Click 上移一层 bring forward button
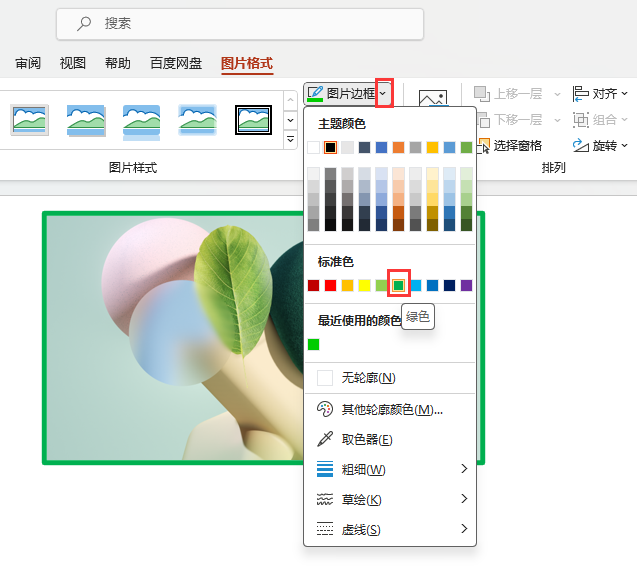637x582 pixels. point(508,94)
